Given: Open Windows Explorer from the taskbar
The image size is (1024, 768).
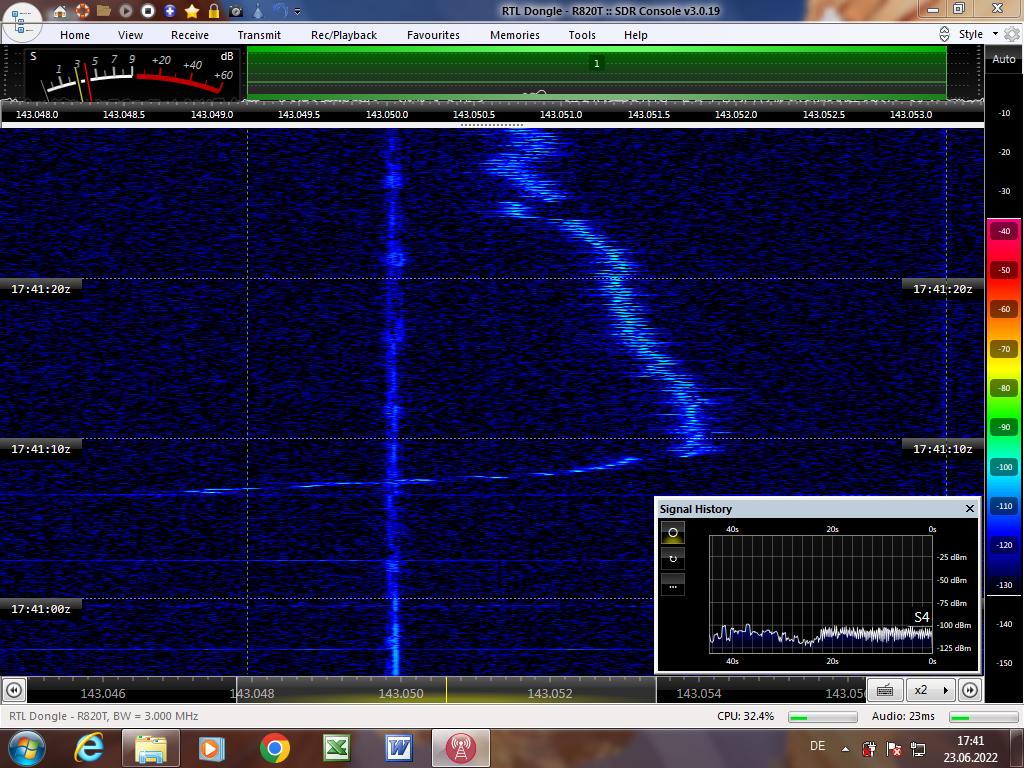Looking at the screenshot, I should (x=150, y=748).
